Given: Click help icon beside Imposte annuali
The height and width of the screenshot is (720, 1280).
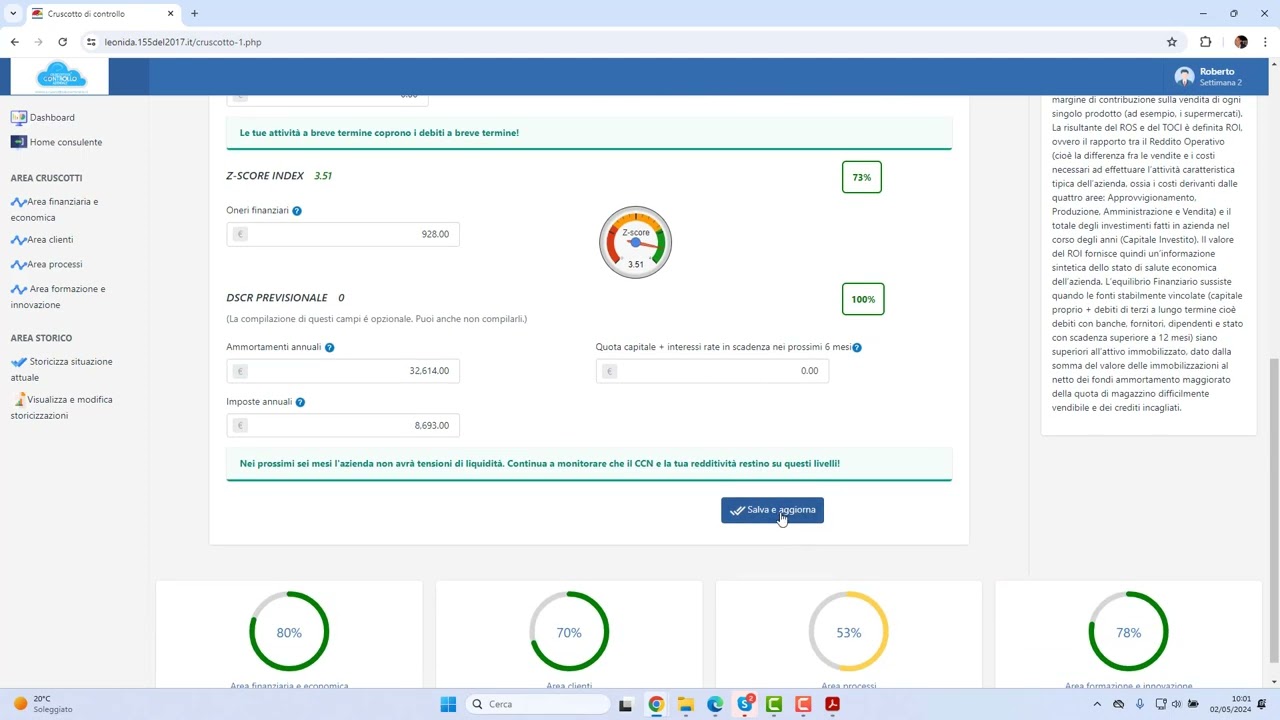Looking at the screenshot, I should point(300,402).
